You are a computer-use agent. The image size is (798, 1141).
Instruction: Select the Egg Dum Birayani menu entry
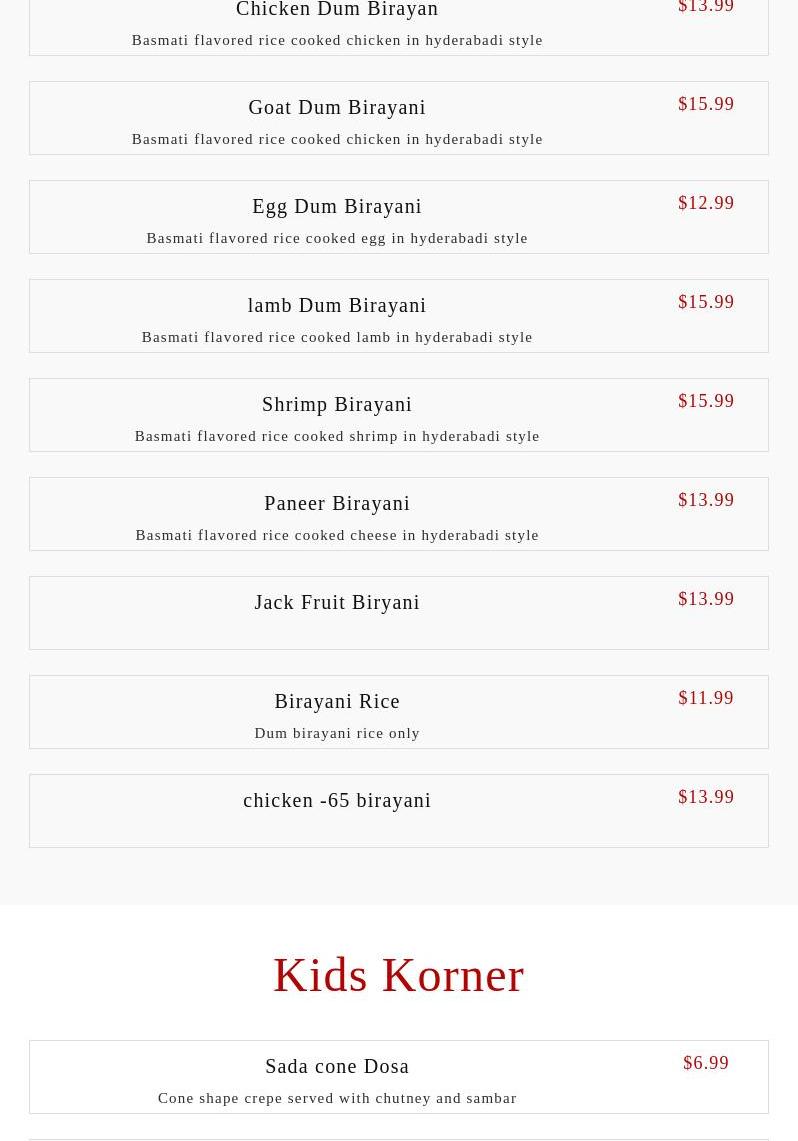coord(337,206)
